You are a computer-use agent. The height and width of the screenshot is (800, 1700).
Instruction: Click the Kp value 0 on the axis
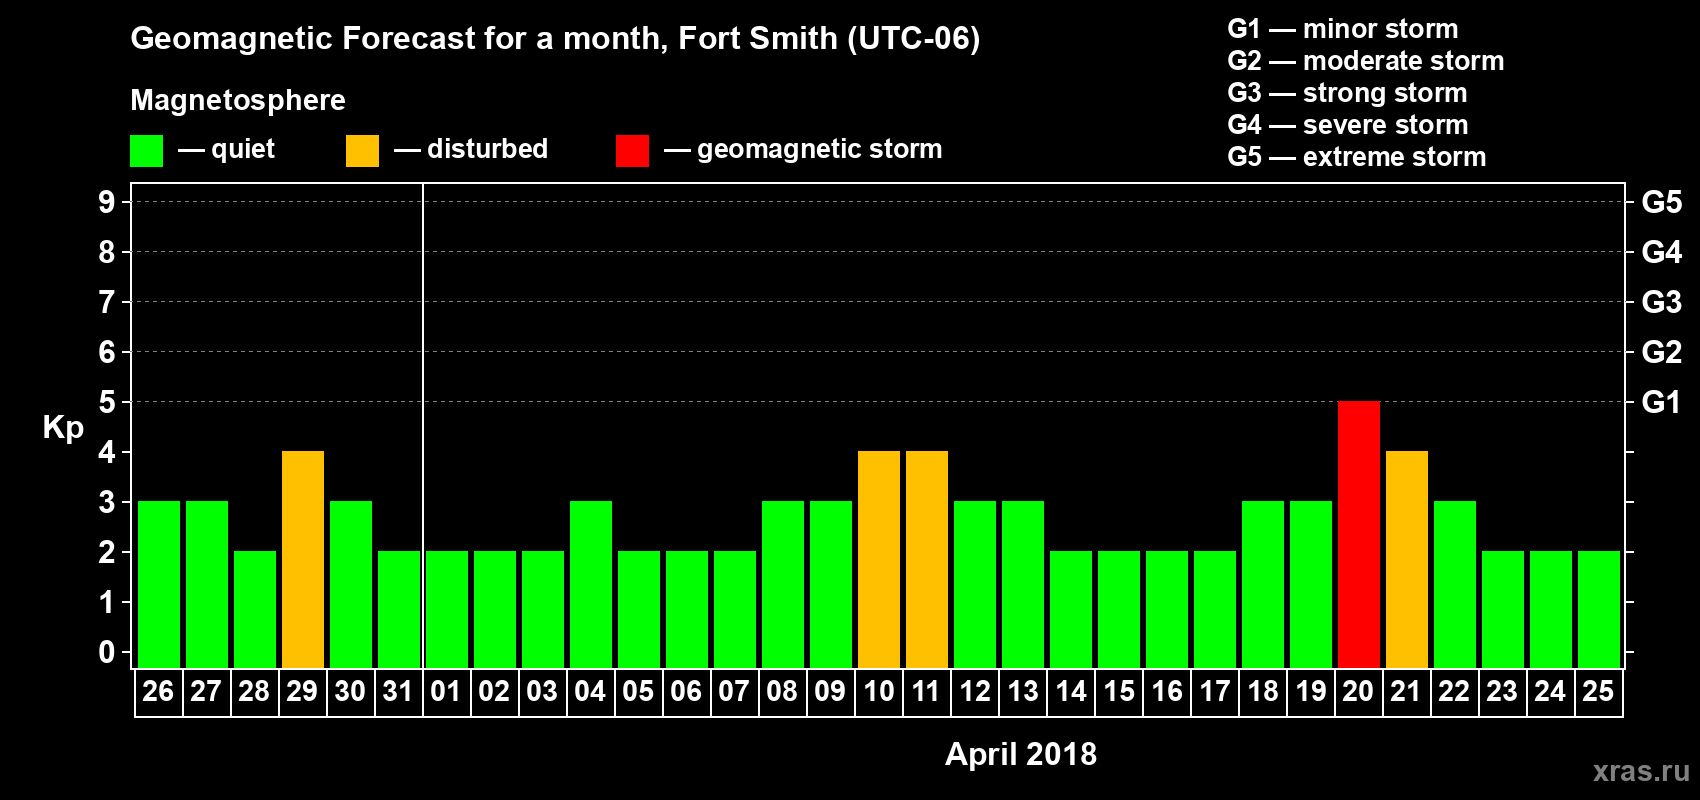point(107,652)
